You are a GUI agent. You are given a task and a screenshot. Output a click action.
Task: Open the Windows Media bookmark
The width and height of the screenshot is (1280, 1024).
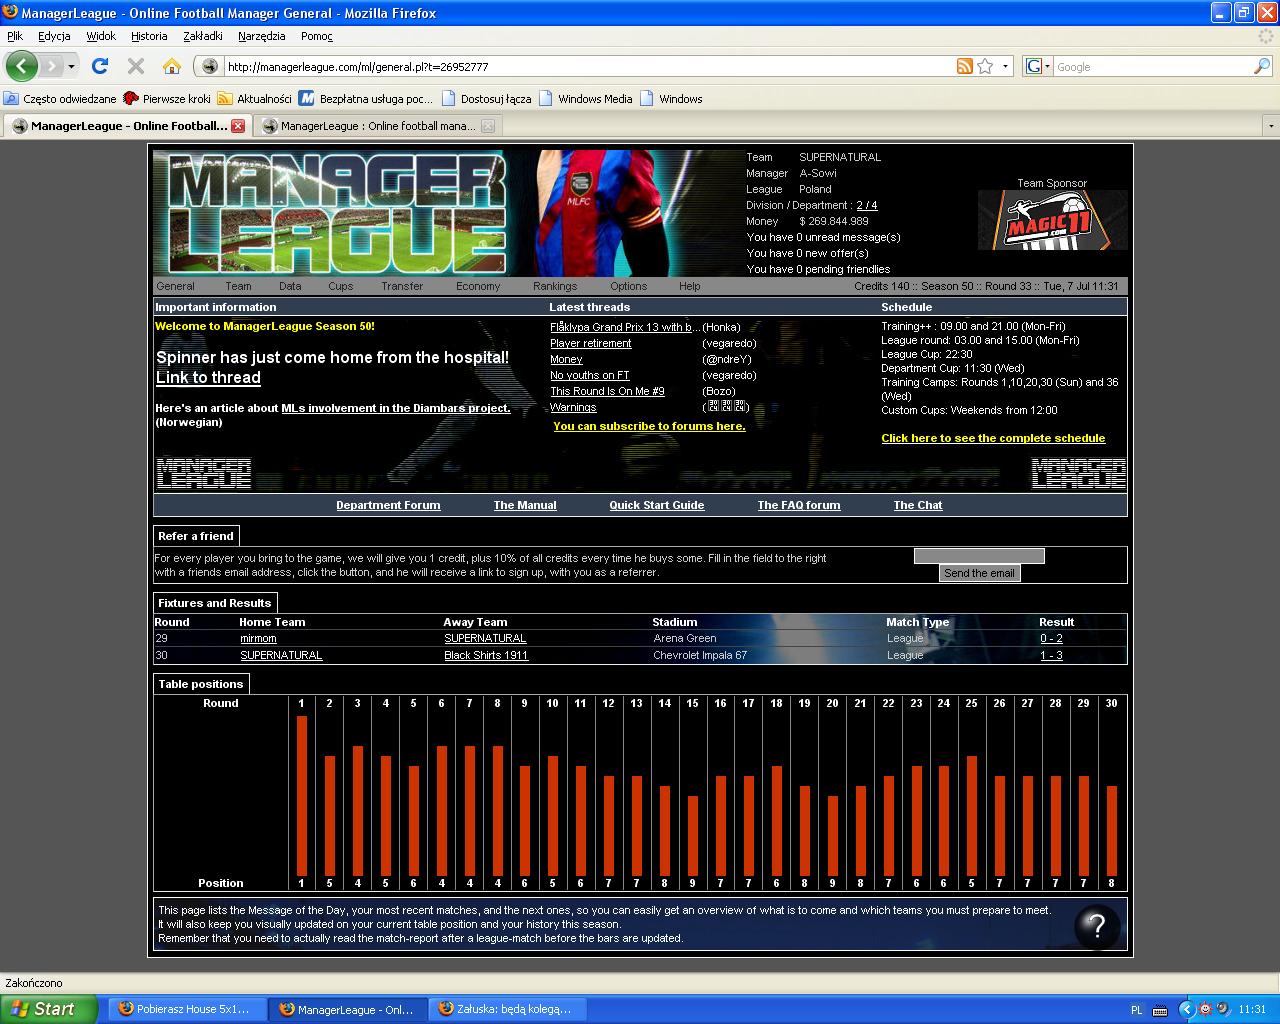click(x=586, y=99)
